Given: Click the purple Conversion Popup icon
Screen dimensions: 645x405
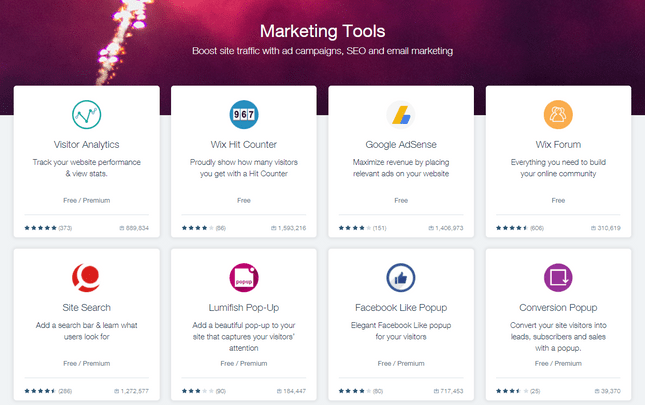Looking at the screenshot, I should (x=558, y=277).
